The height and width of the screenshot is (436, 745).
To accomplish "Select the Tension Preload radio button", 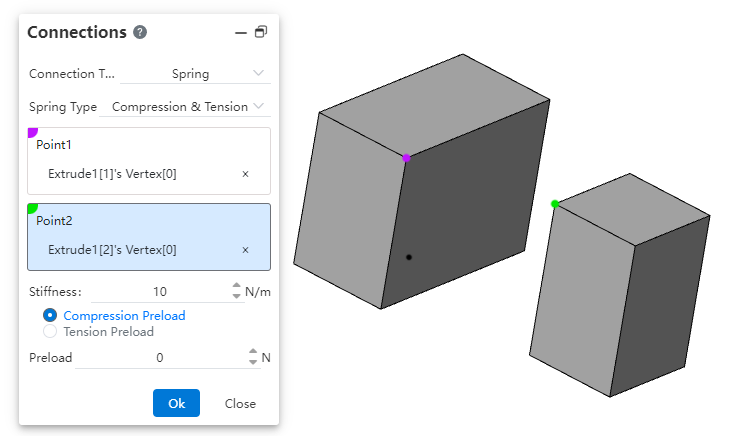I will click(x=50, y=332).
